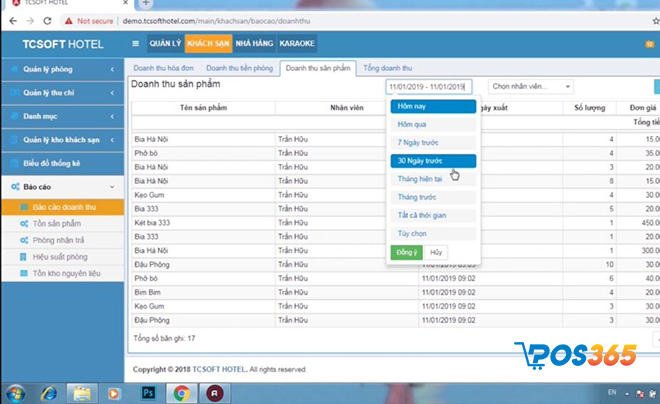Choose Tháng hiện tại range
660x404 pixels.
(x=433, y=179)
